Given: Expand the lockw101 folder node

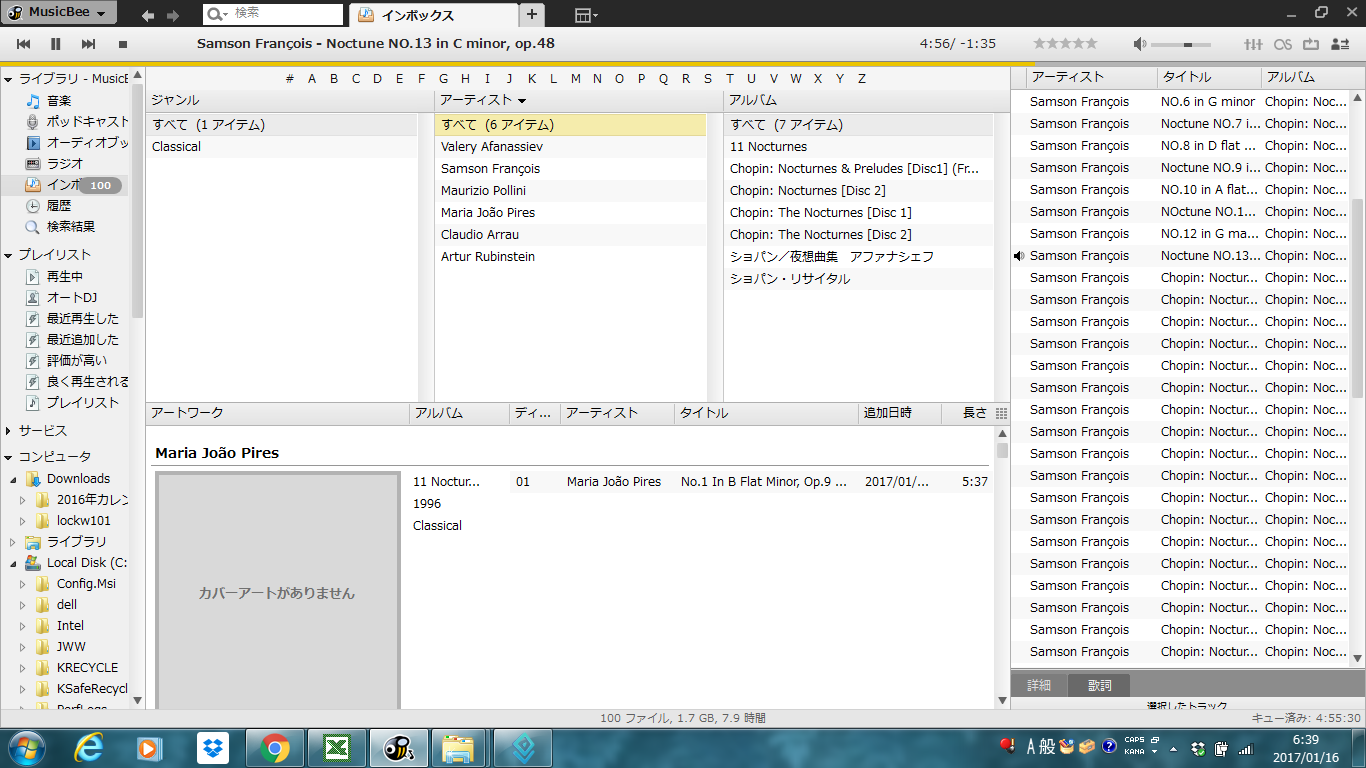Looking at the screenshot, I should click(x=23, y=521).
